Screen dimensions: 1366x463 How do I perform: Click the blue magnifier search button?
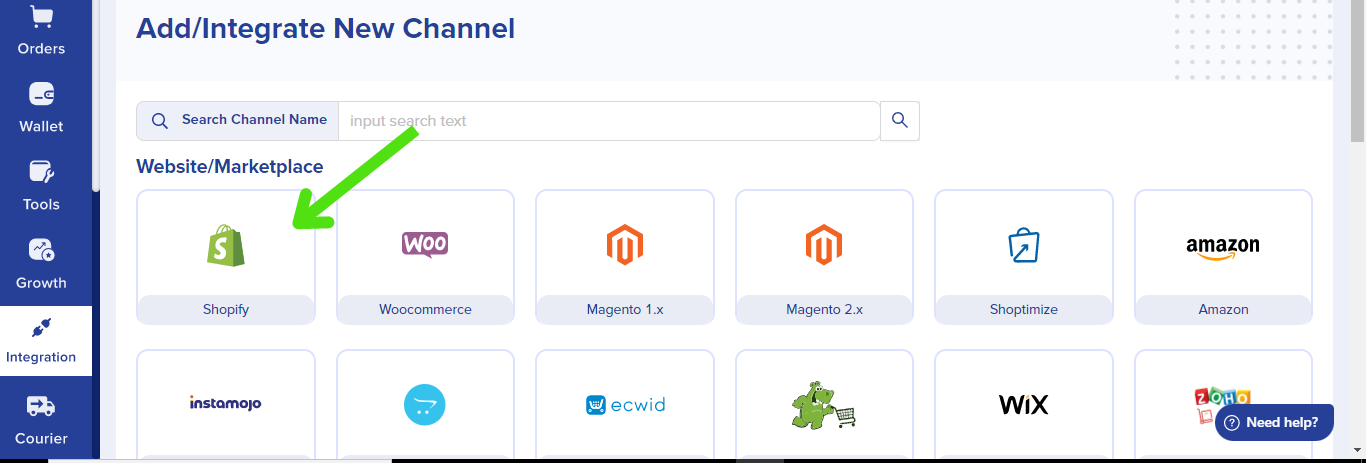[900, 120]
